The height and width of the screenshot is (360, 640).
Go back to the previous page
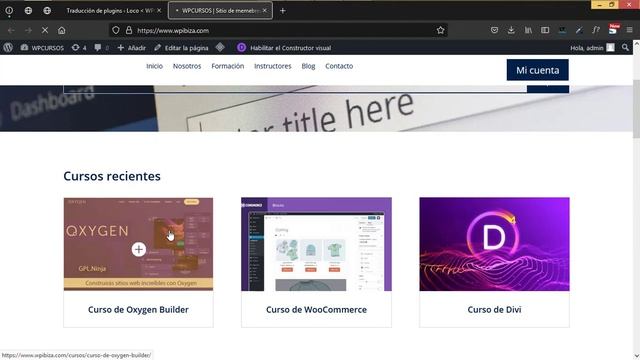tap(11, 30)
